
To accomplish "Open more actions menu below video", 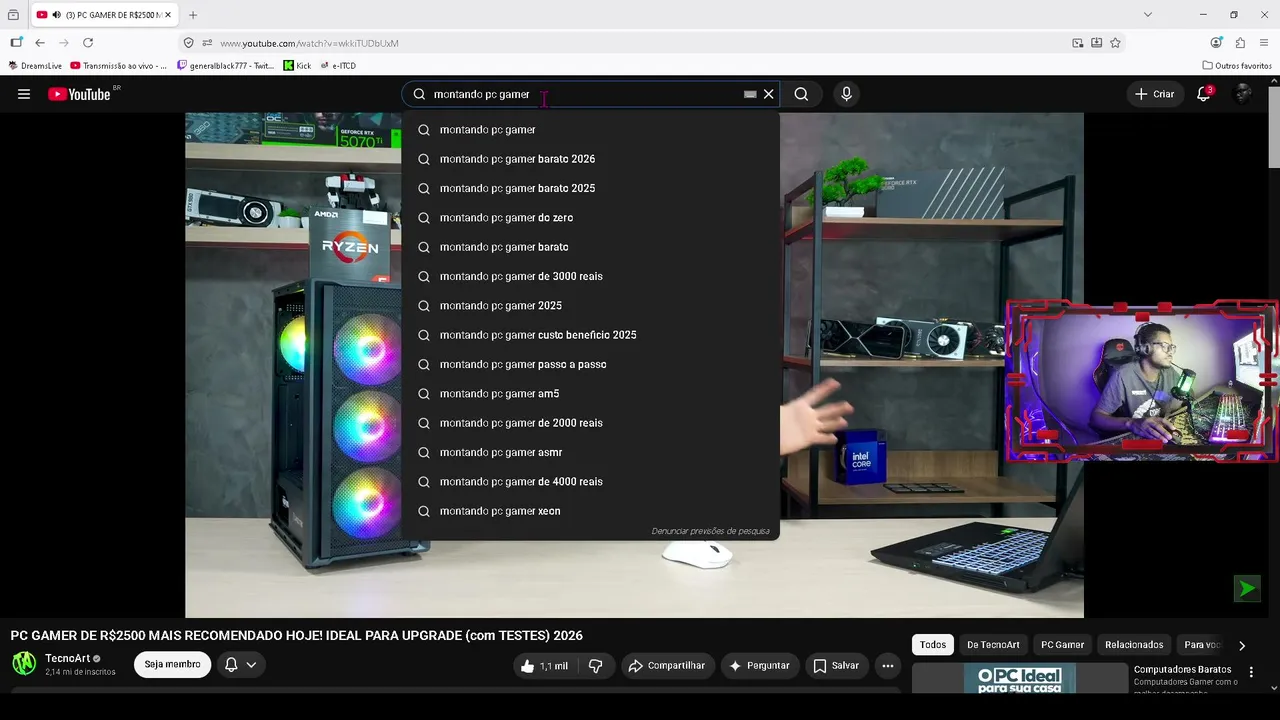I will click(887, 666).
